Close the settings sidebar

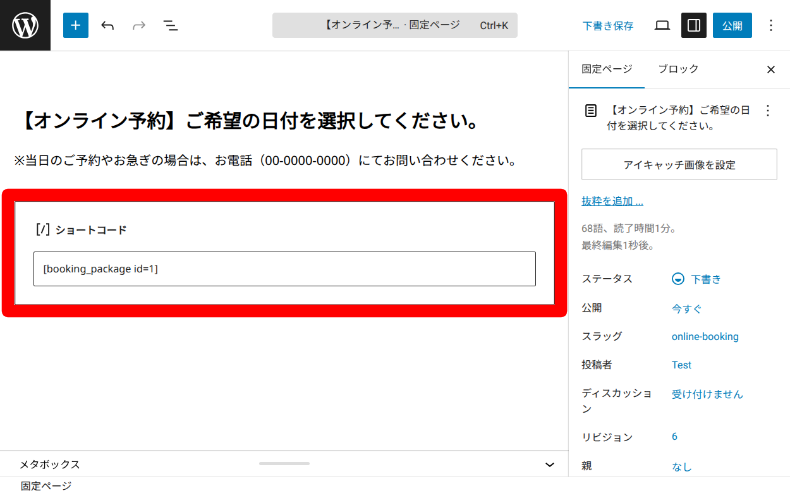pos(771,70)
